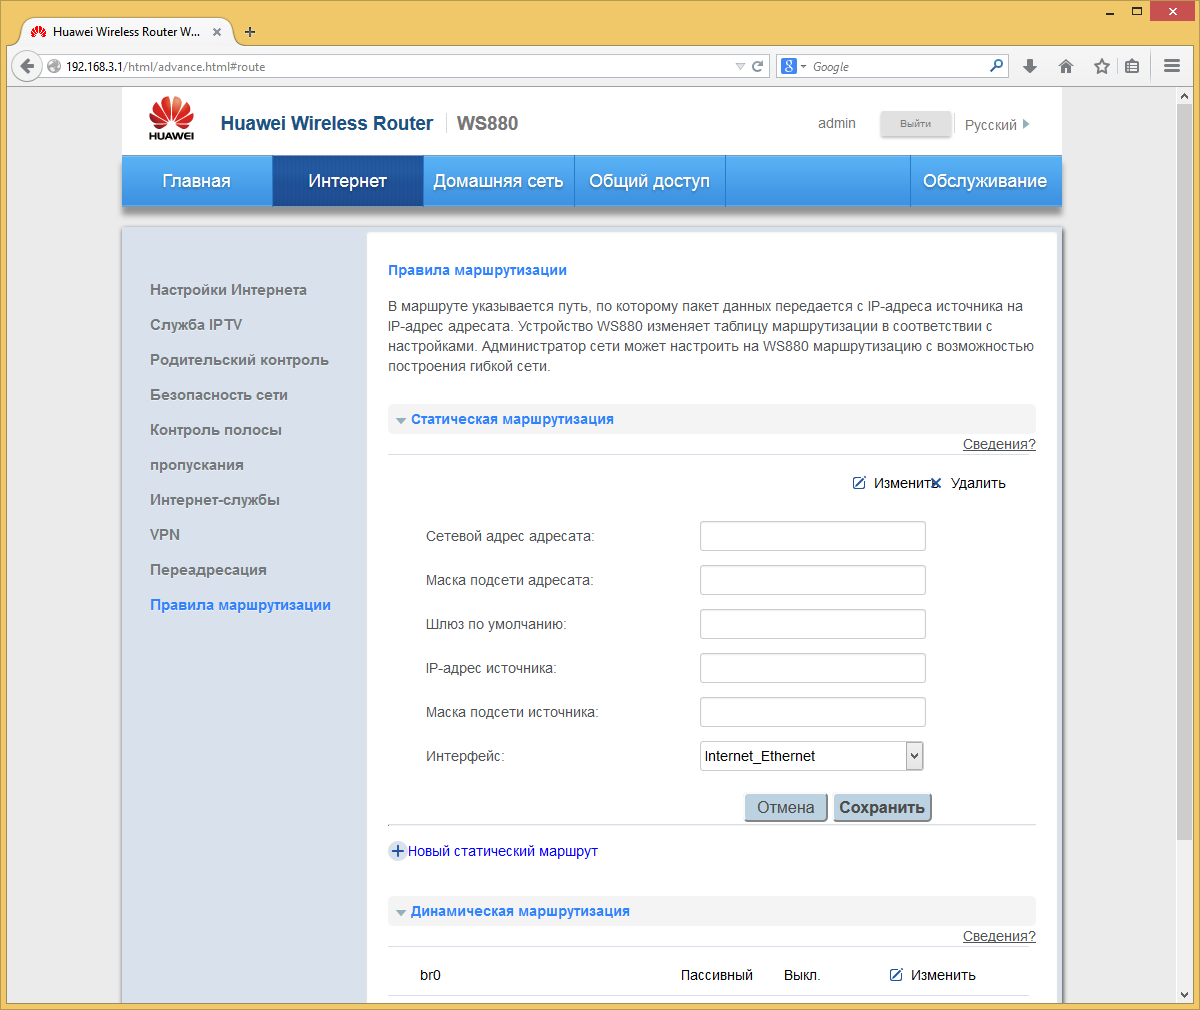The image size is (1200, 1010).
Task: Focus the Сетевой адрес адресата field
Action: tap(812, 536)
